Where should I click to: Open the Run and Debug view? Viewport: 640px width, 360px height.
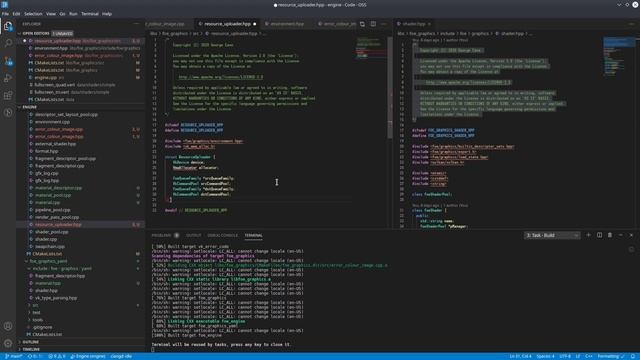coord(8,78)
